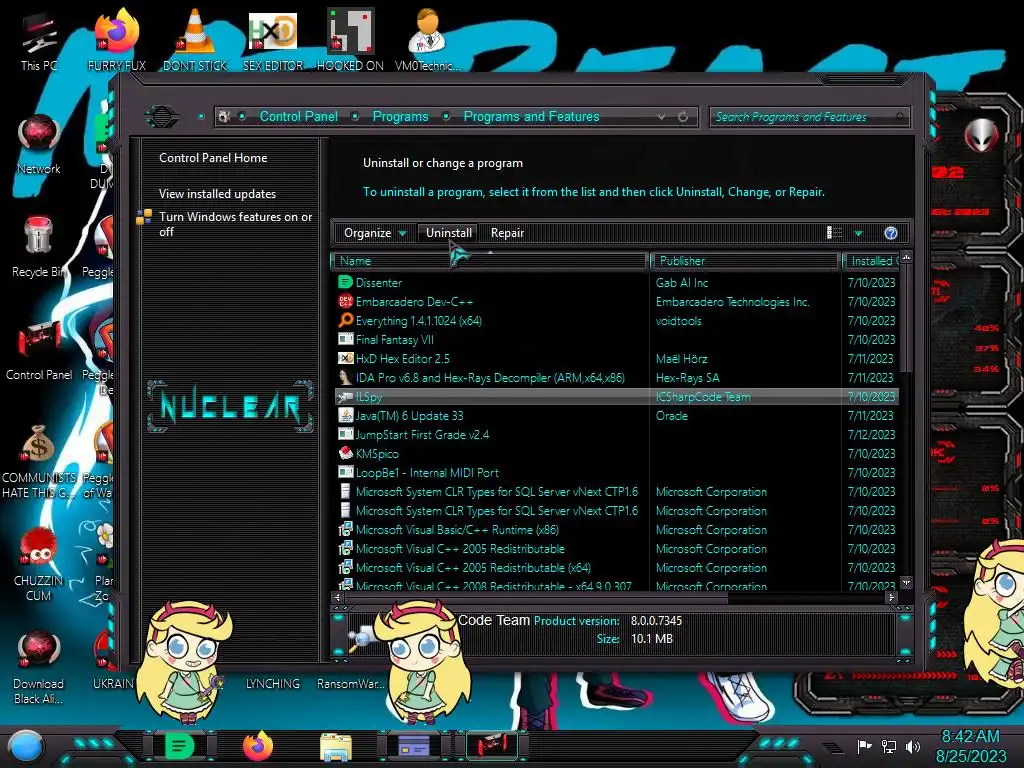Image resolution: width=1024 pixels, height=768 pixels.
Task: Open the purple app taskbar icon
Action: pos(414,746)
